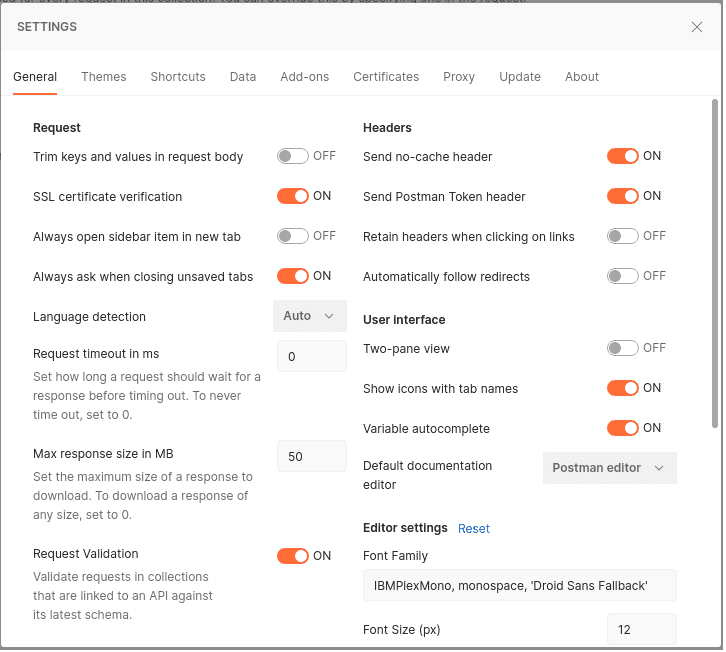This screenshot has height=652, width=726.
Task: Open the Language detection Auto dropdown
Action: coord(309,316)
